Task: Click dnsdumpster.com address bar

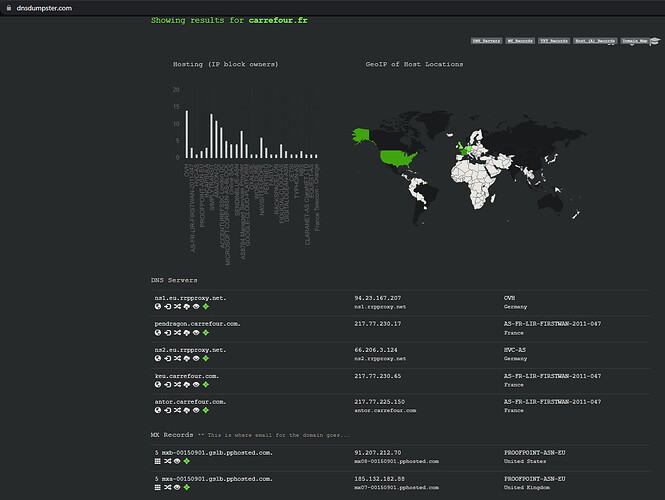Action: 44,8
